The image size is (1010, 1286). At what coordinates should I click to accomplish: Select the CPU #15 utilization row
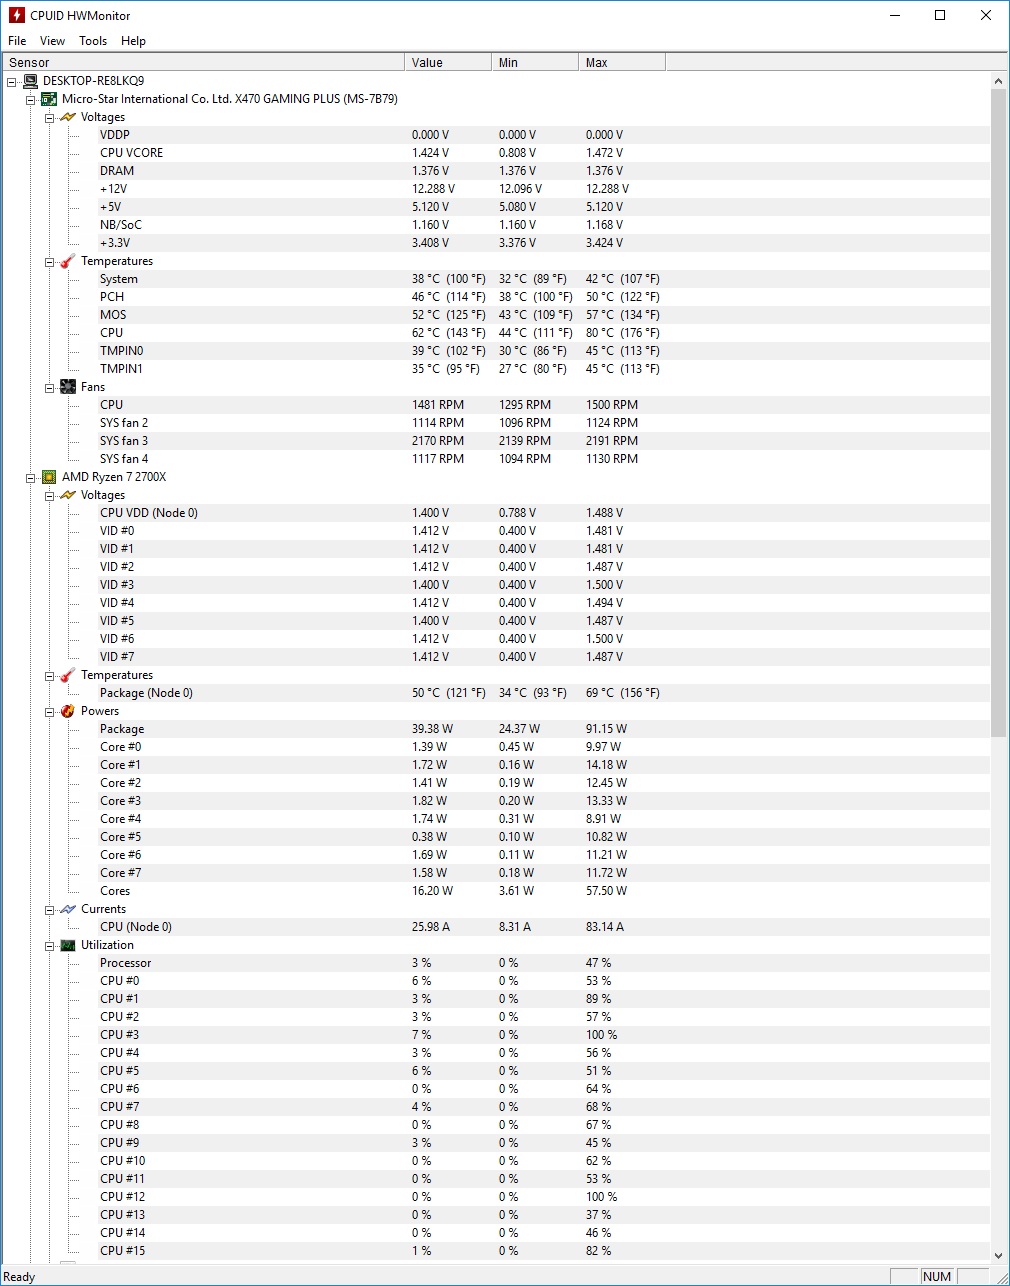(x=496, y=1251)
